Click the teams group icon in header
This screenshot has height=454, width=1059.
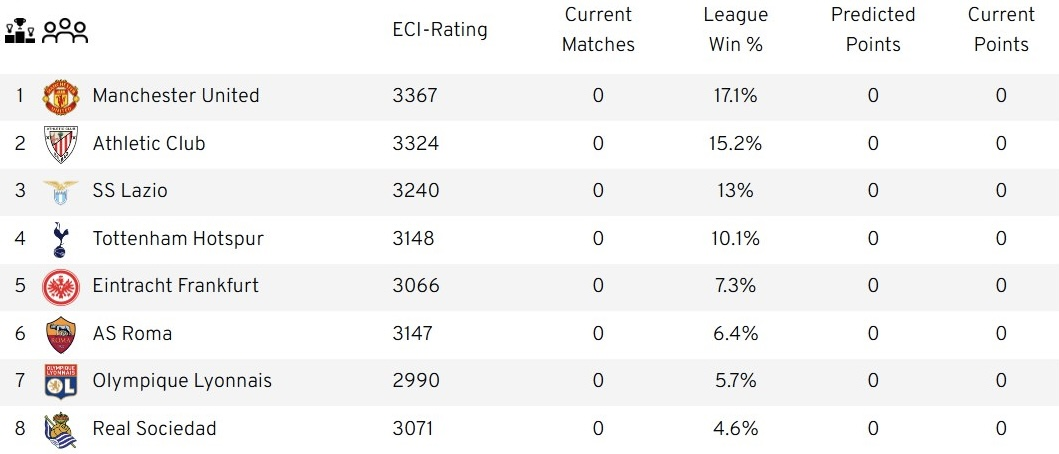pyautogui.click(x=65, y=31)
